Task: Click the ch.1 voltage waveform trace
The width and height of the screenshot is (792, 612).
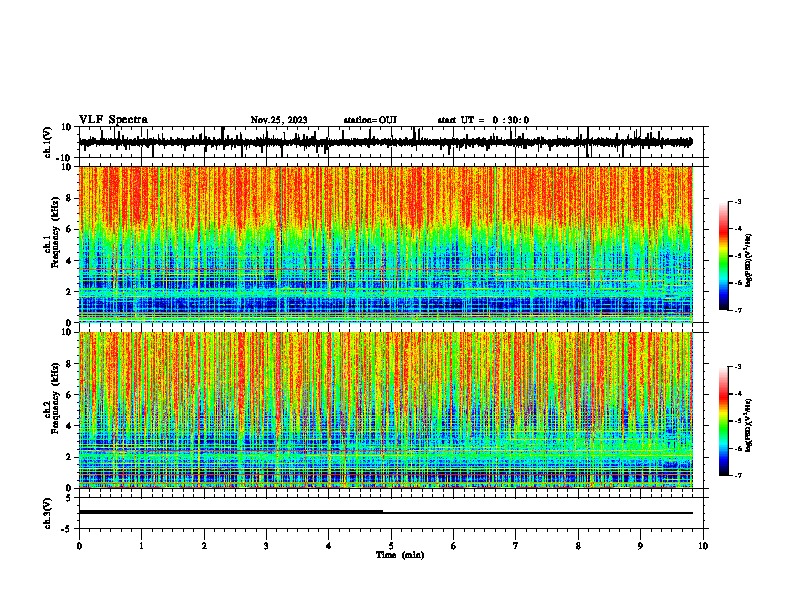Action: (385, 142)
